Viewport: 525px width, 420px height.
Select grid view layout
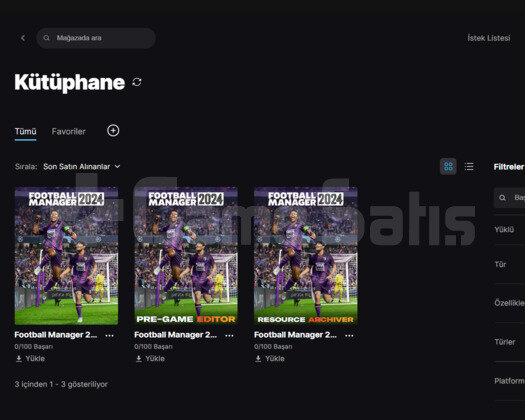[x=448, y=166]
